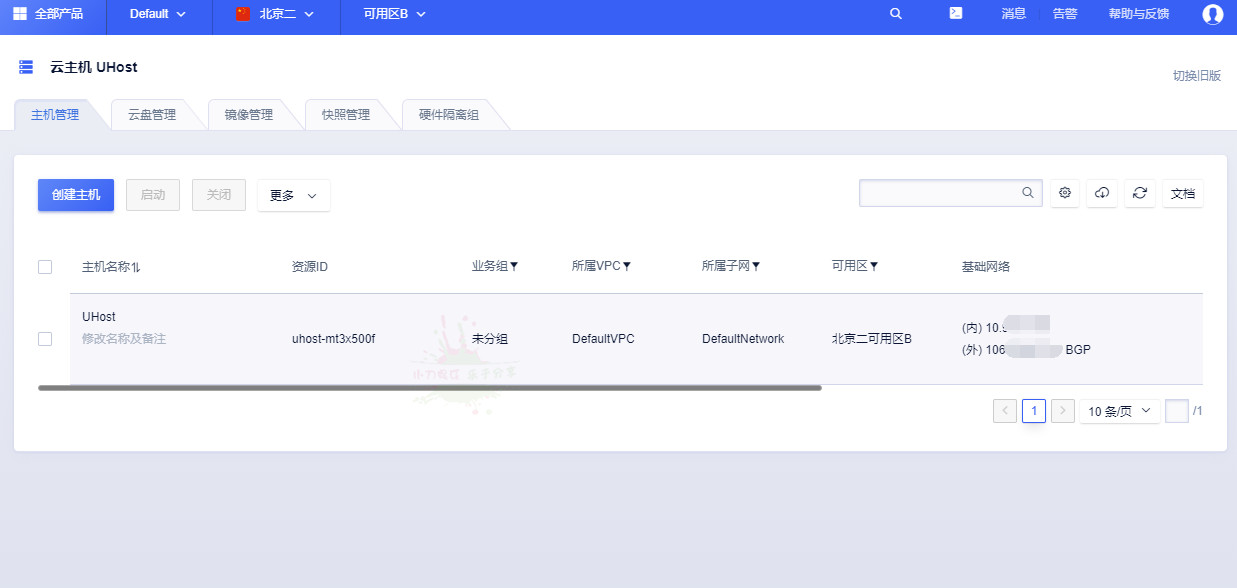Select the UHost row checkbox
The width and height of the screenshot is (1237, 588).
click(x=45, y=339)
